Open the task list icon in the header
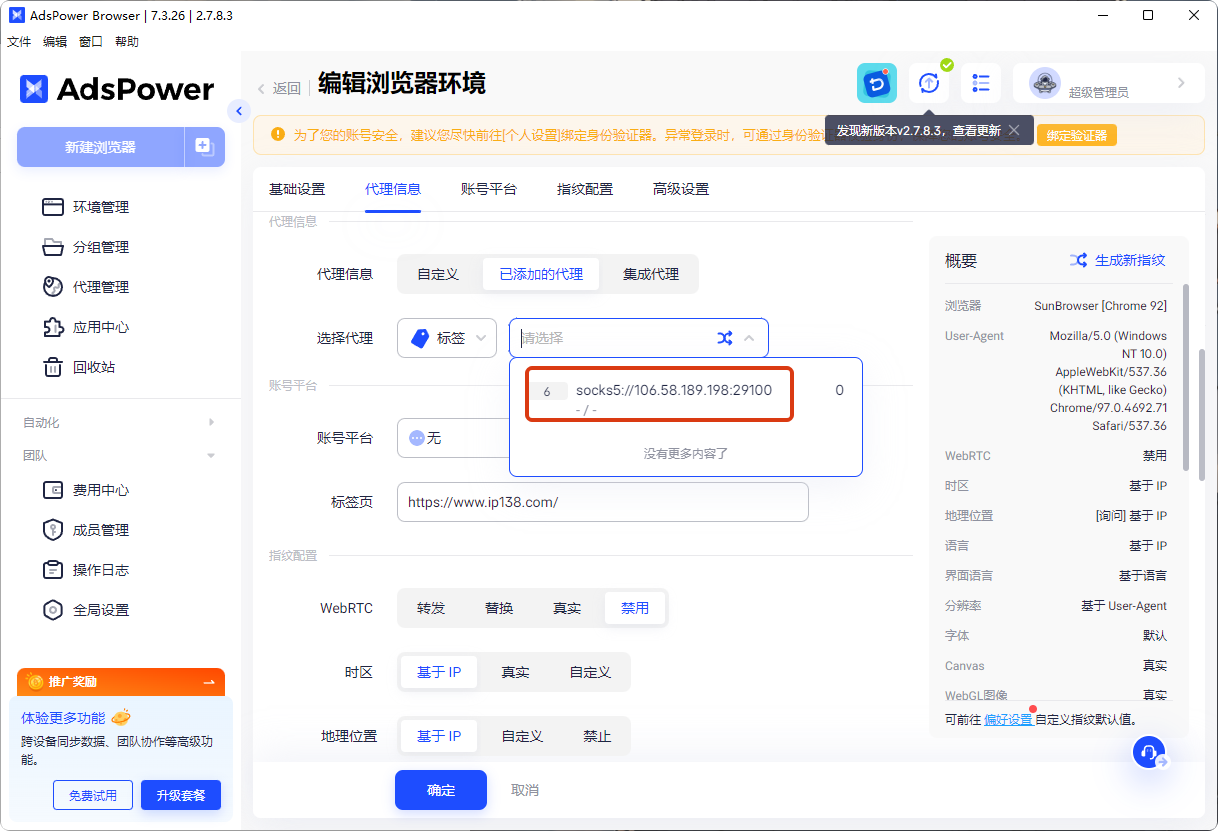Viewport: 1218px width, 831px height. [981, 83]
